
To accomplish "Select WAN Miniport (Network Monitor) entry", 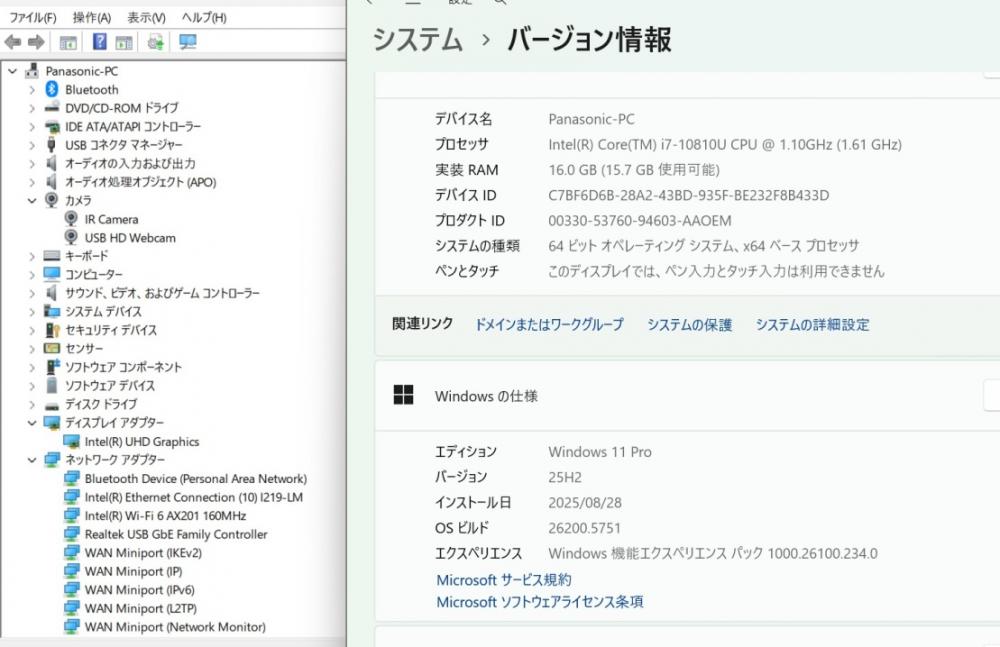I will pyautogui.click(x=175, y=627).
